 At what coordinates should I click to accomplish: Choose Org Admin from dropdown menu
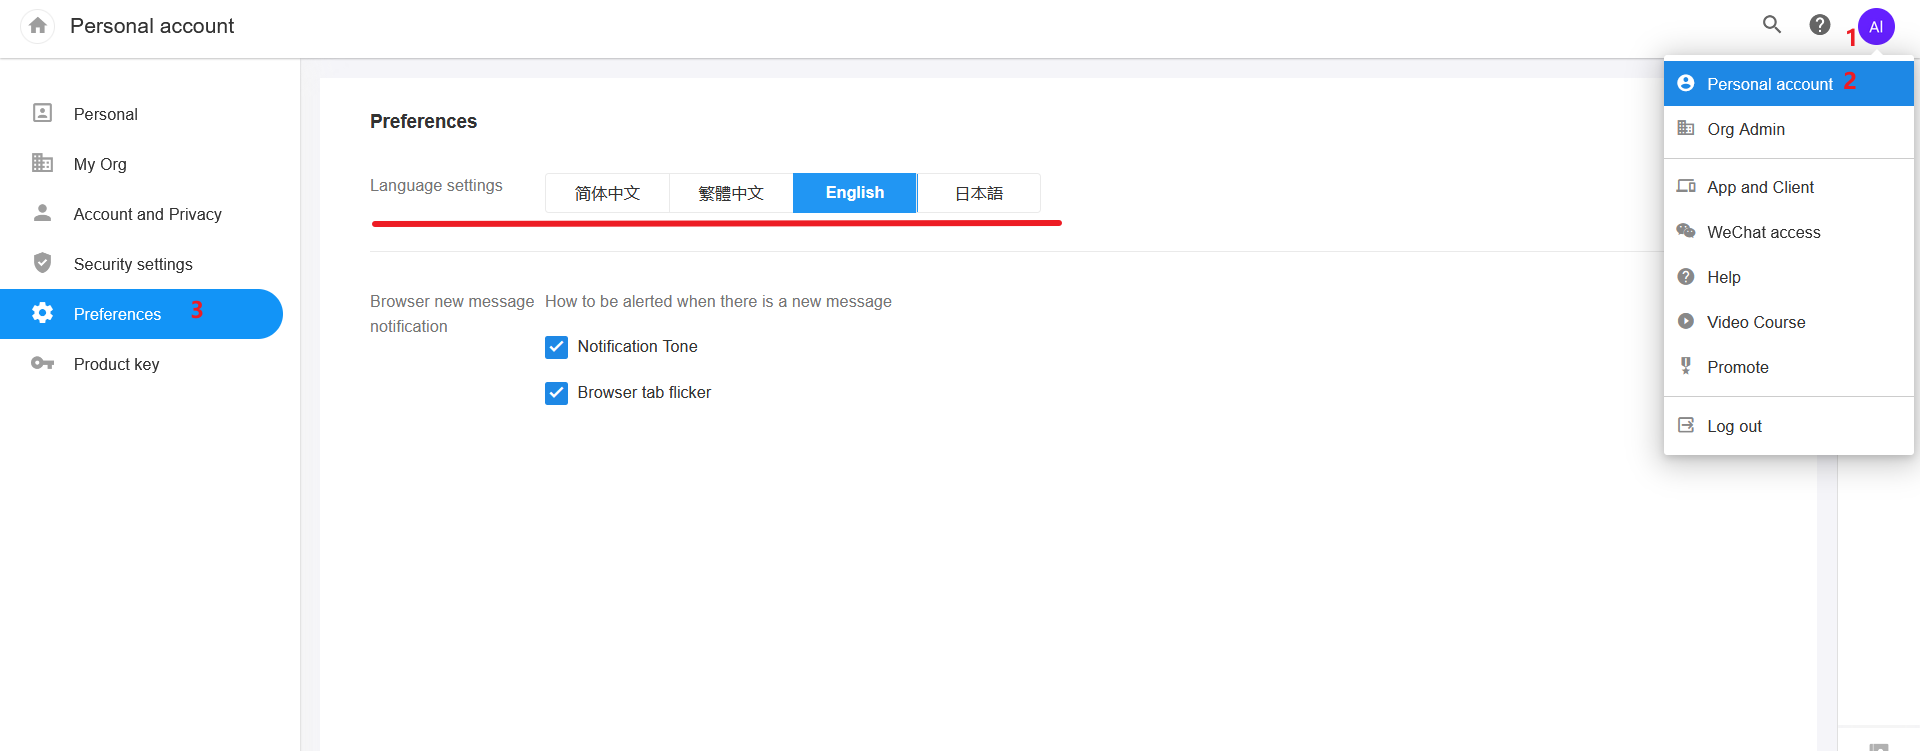coord(1745,129)
